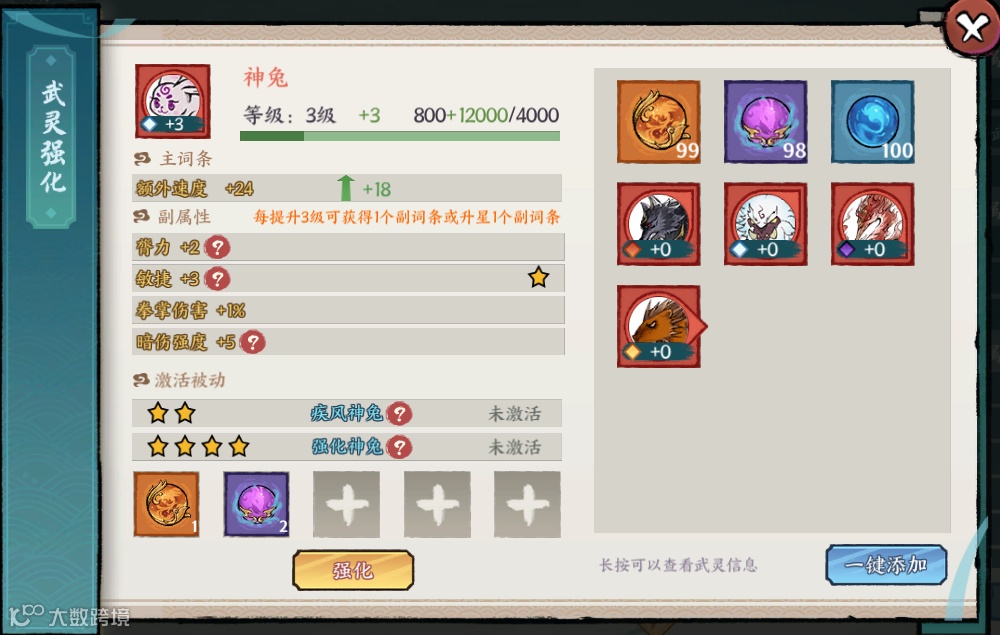Pick the red phoenix spirit icon
1000x635 pixels.
(872, 224)
